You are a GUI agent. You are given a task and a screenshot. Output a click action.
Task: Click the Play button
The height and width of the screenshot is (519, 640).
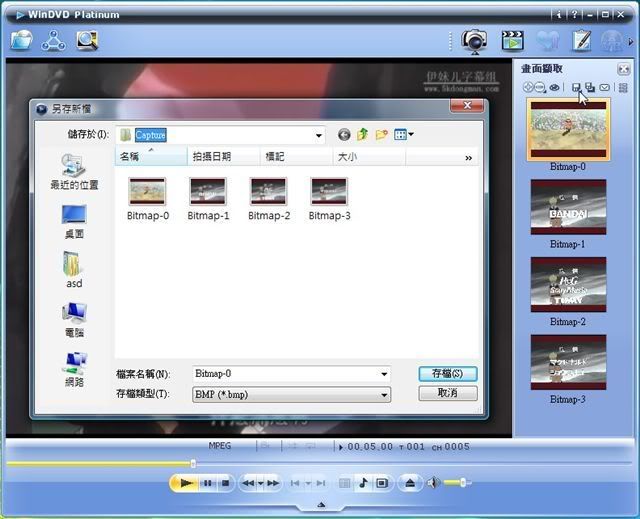pos(185,483)
